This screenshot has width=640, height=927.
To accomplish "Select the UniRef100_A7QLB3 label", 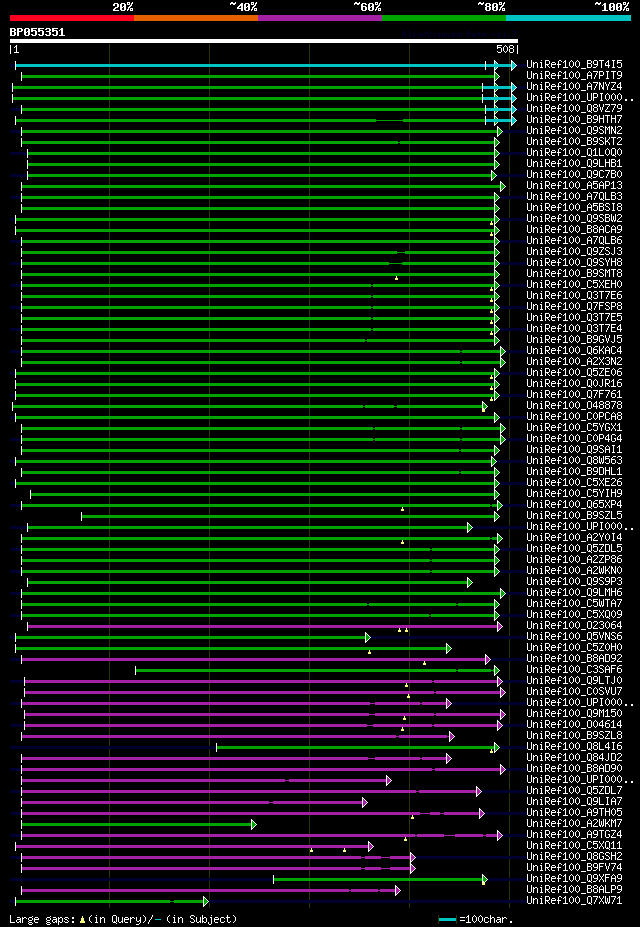I will click(x=574, y=197).
